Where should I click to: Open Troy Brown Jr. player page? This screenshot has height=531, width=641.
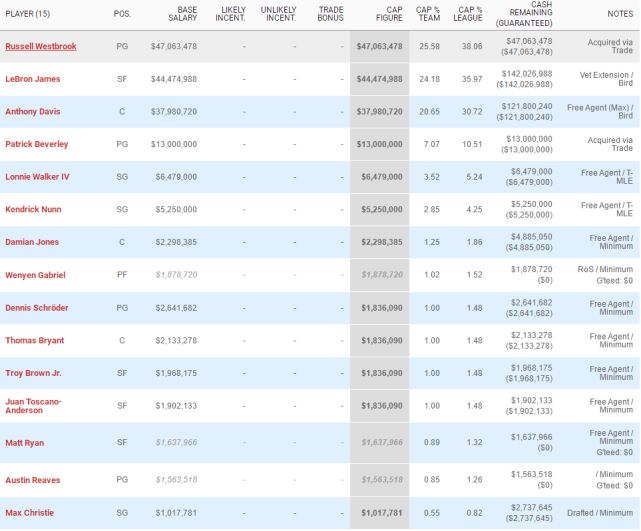click(33, 373)
